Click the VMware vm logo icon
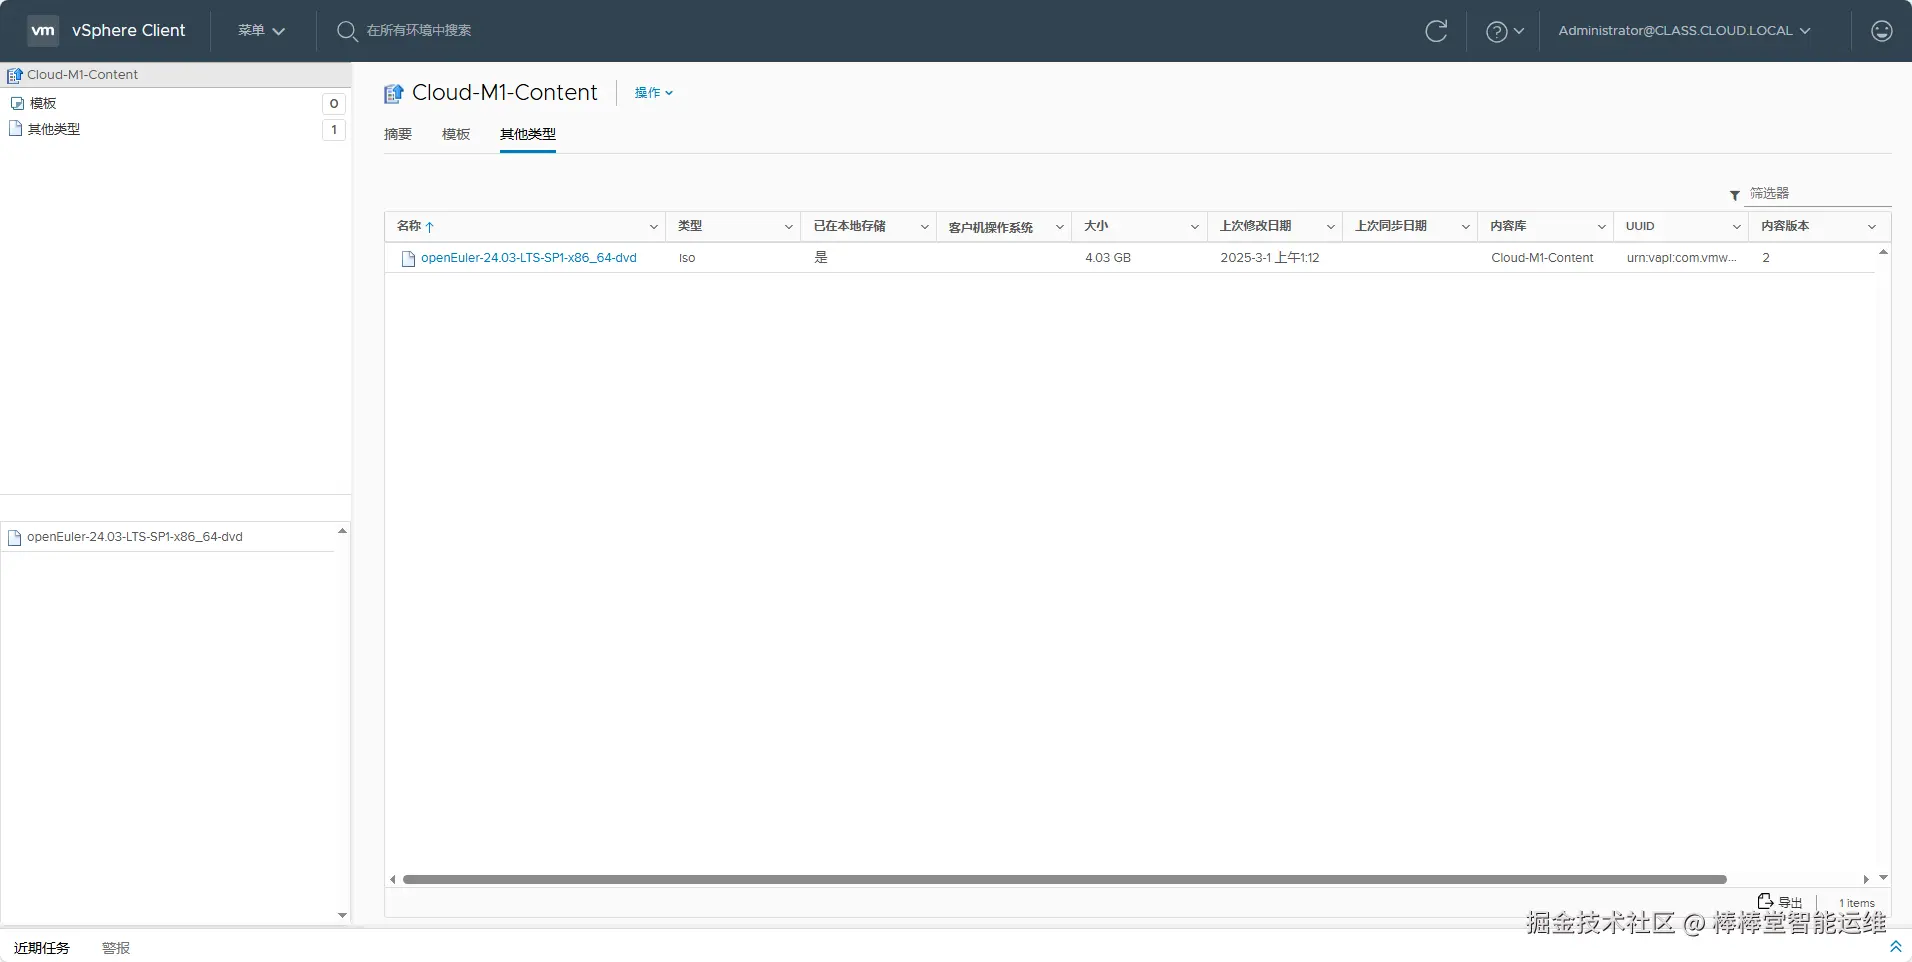The height and width of the screenshot is (962, 1912). [x=43, y=30]
